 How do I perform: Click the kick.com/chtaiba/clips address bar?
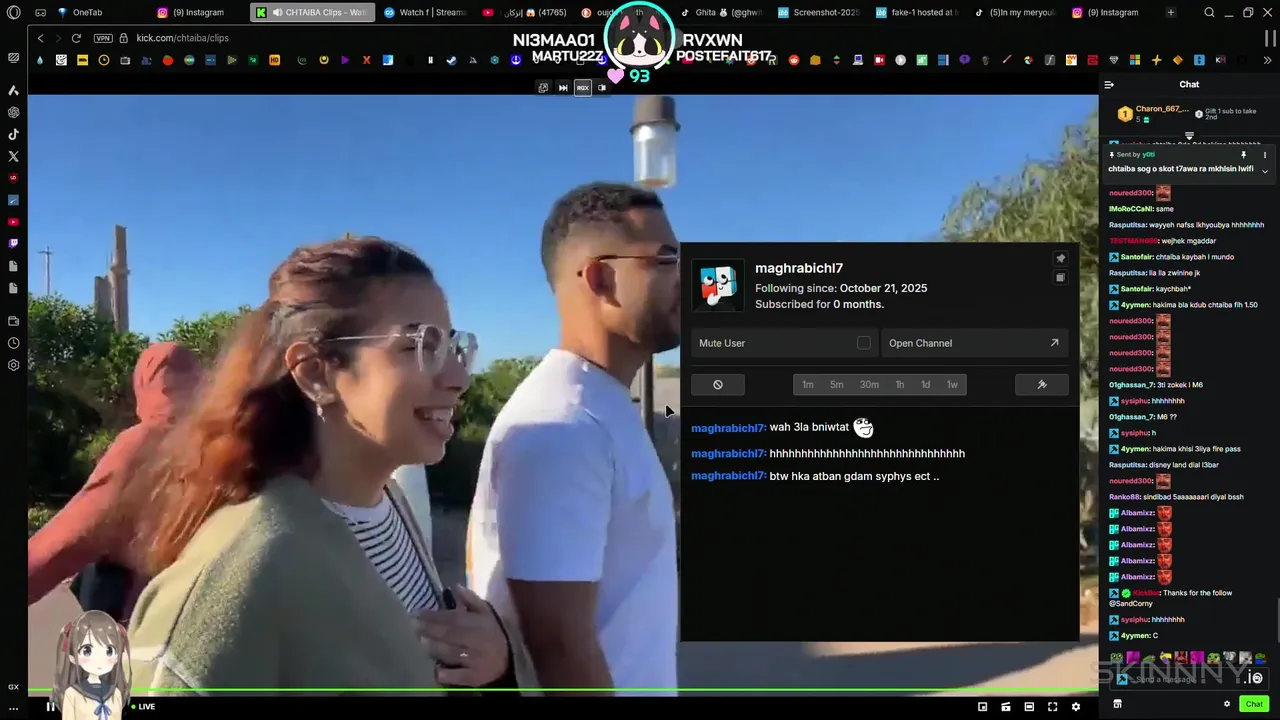182,37
